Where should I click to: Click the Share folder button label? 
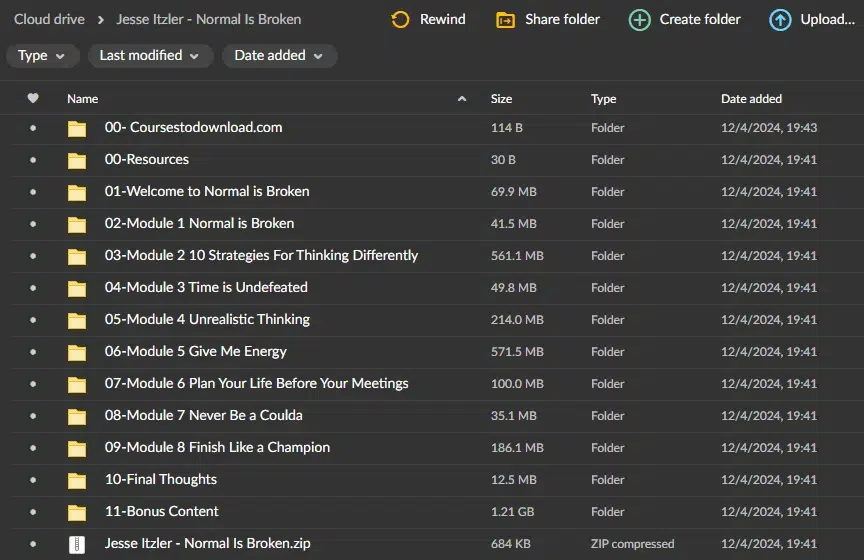point(562,19)
